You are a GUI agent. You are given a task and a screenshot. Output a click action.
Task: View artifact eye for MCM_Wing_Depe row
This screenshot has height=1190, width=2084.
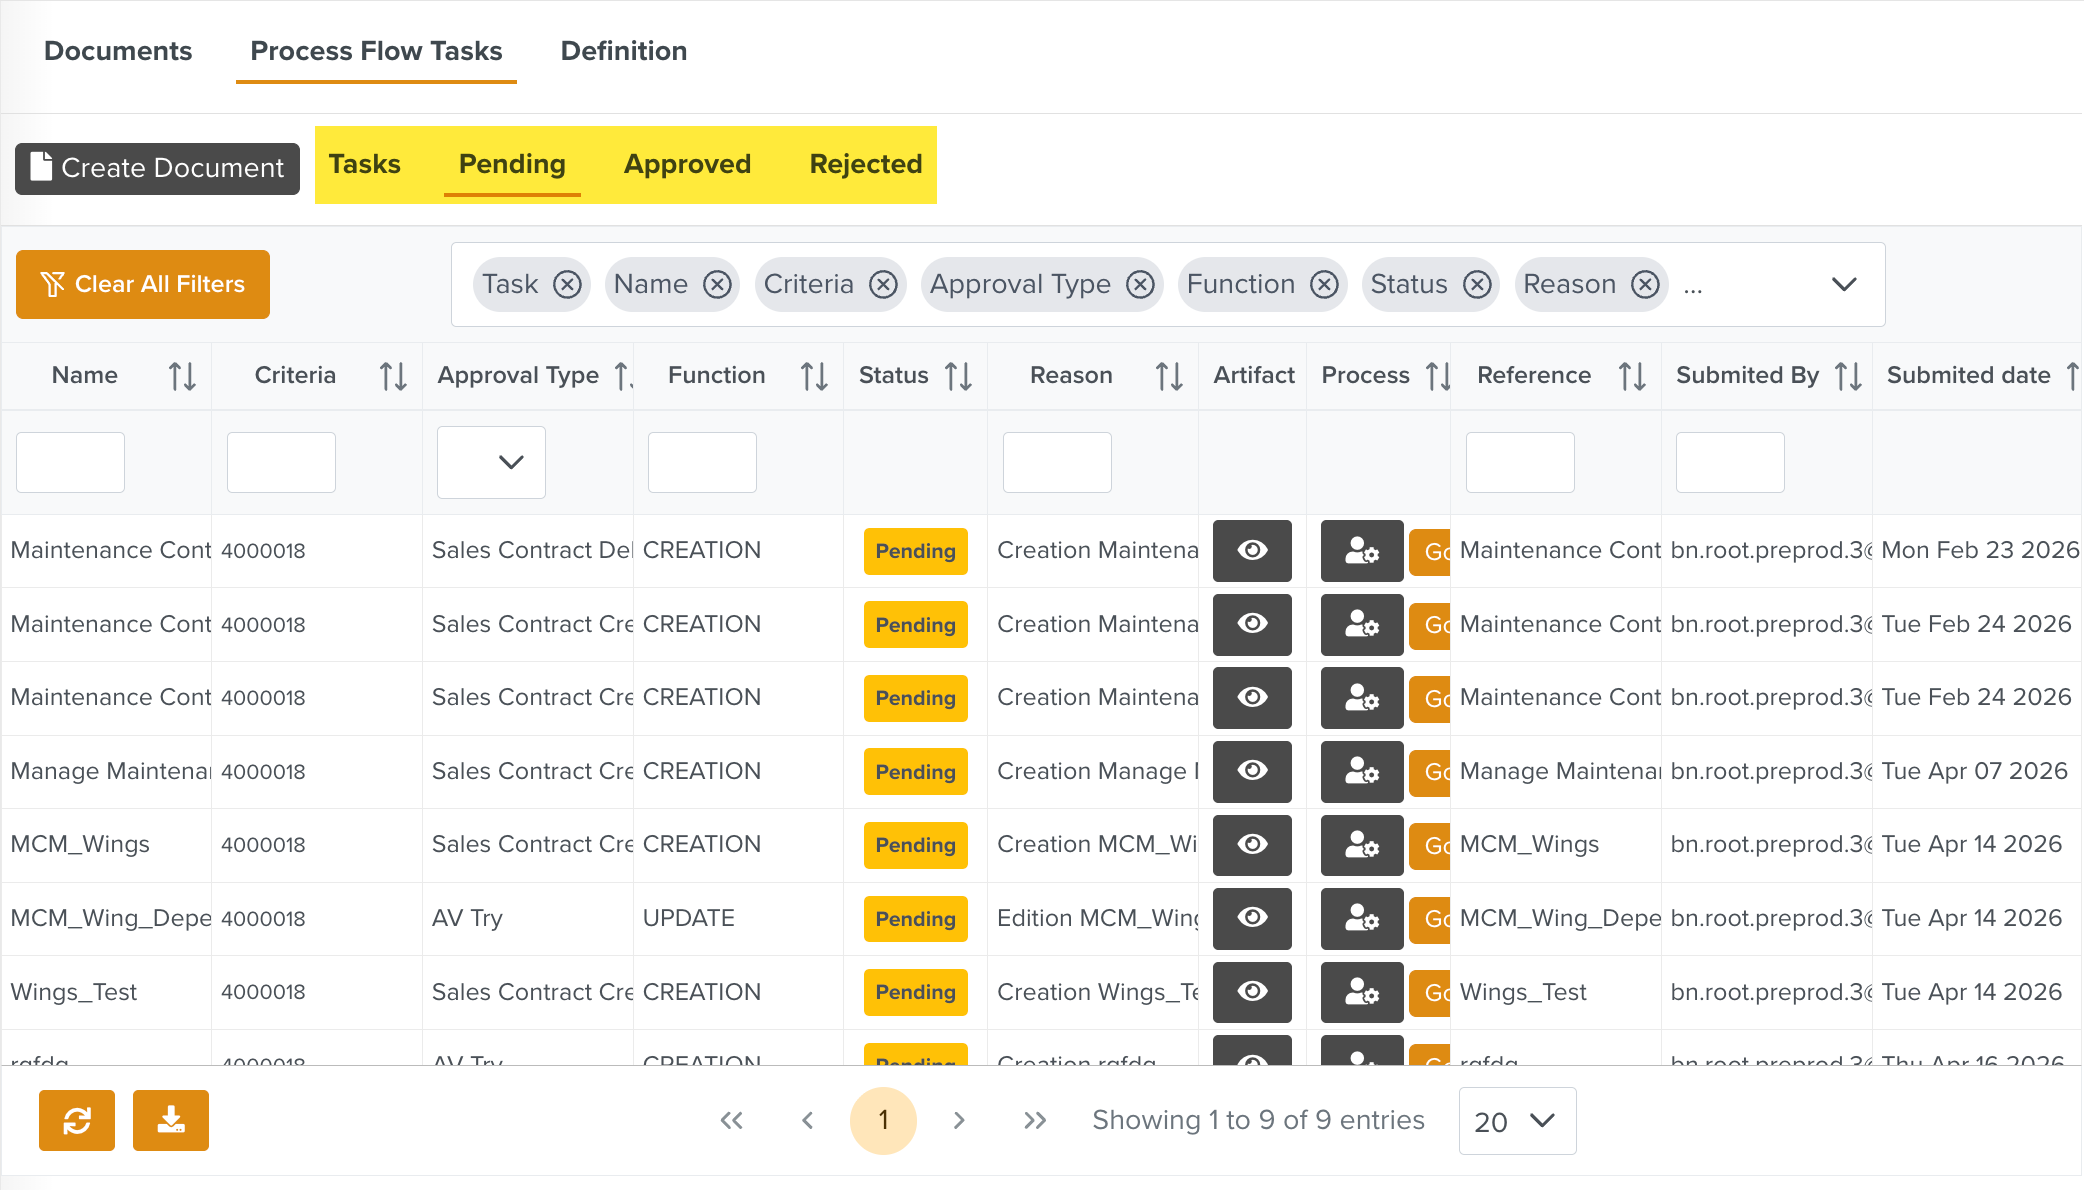point(1252,918)
